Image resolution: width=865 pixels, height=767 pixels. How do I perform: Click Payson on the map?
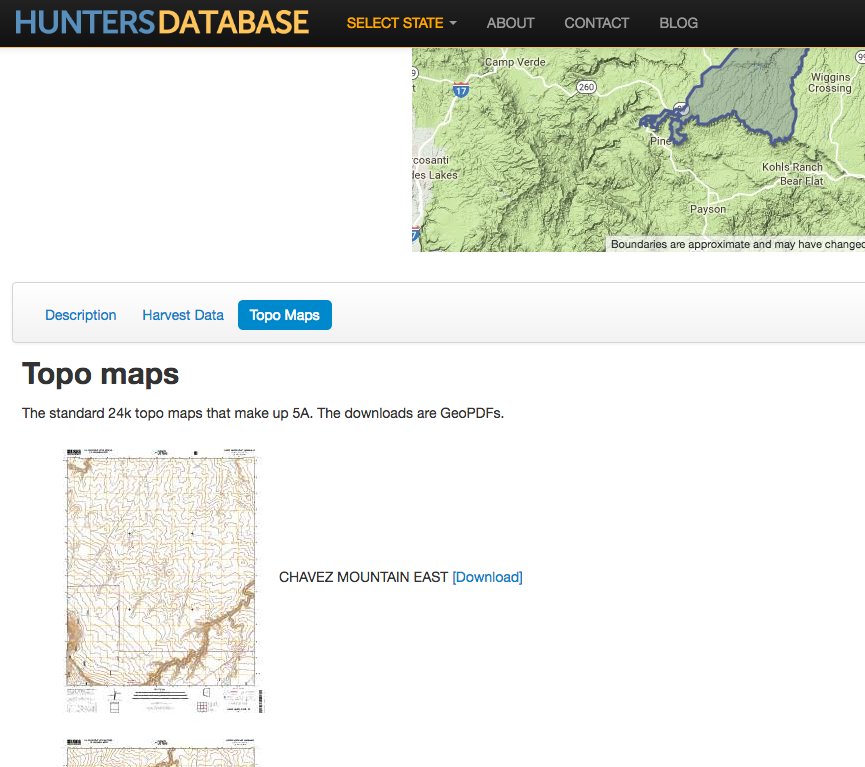click(708, 208)
